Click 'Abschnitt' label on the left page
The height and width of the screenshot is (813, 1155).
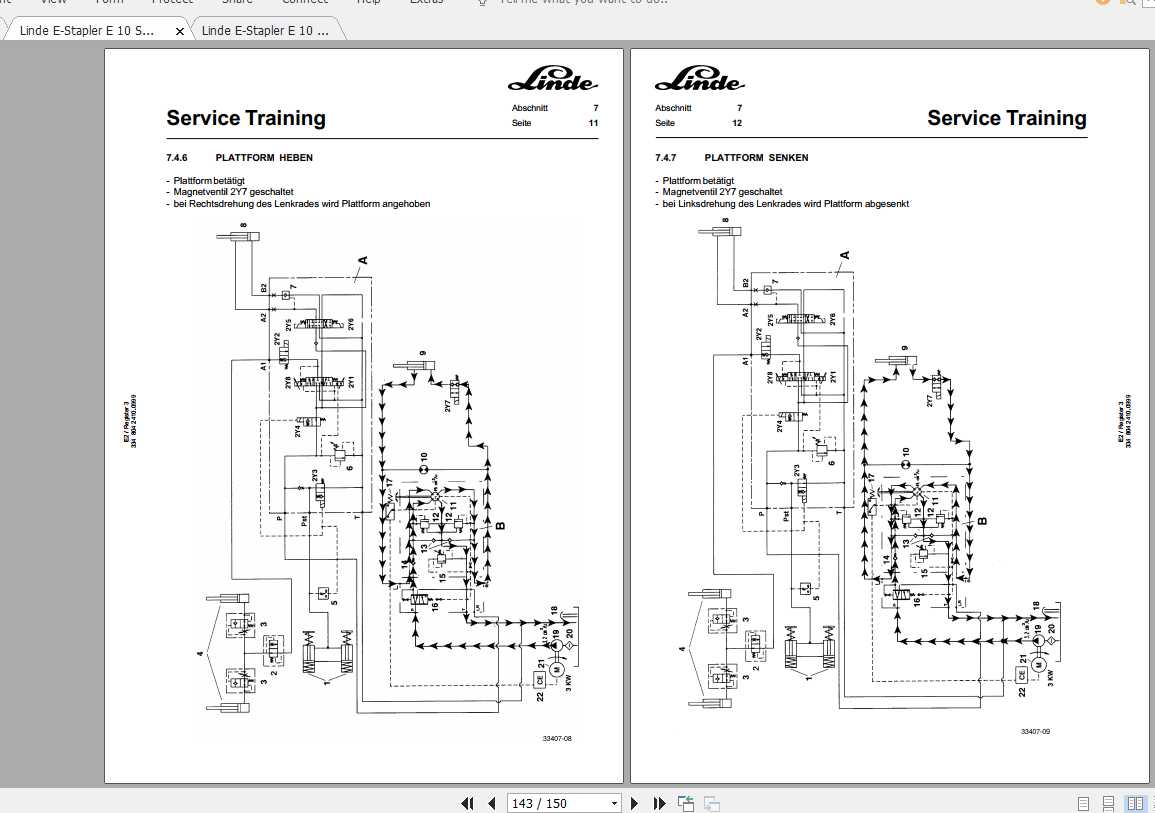coord(530,108)
